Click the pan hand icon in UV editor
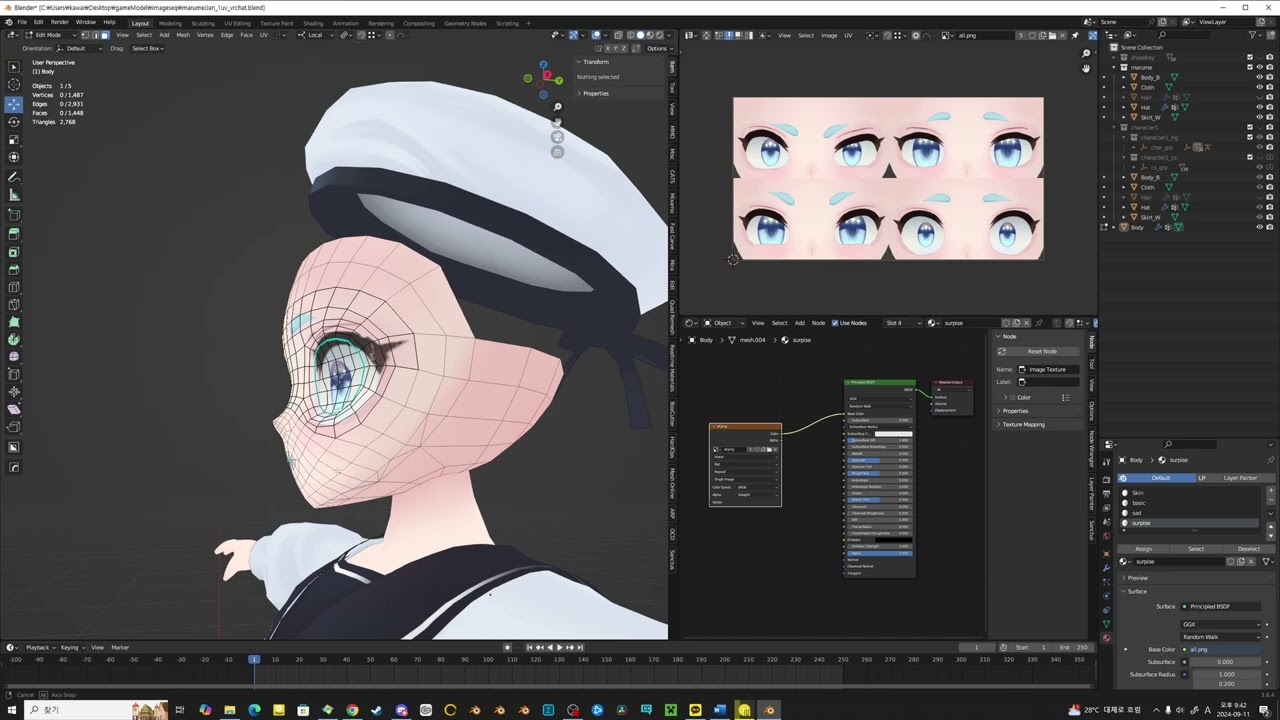Image resolution: width=1280 pixels, height=720 pixels. 1086,68
